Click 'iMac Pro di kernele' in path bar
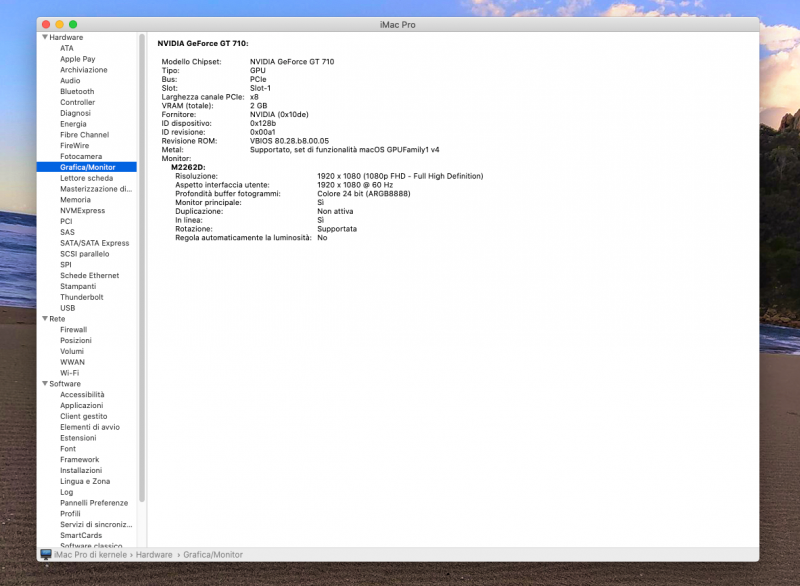Viewport: 800px width, 586px height. point(90,554)
